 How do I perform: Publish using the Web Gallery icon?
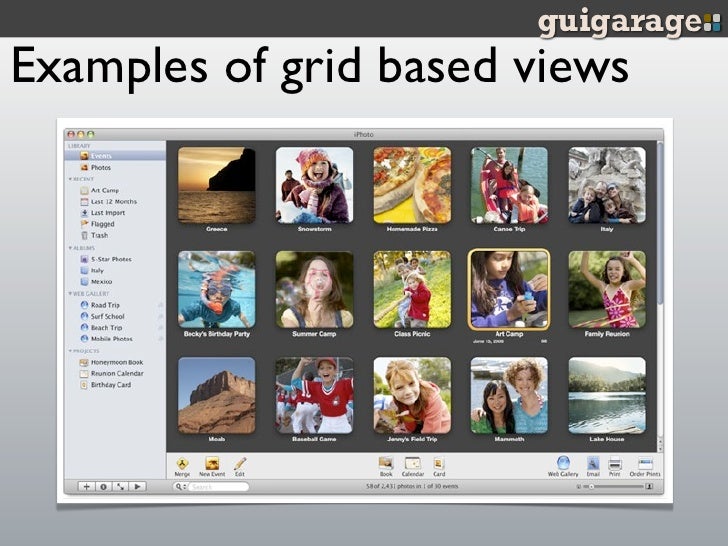tap(563, 463)
